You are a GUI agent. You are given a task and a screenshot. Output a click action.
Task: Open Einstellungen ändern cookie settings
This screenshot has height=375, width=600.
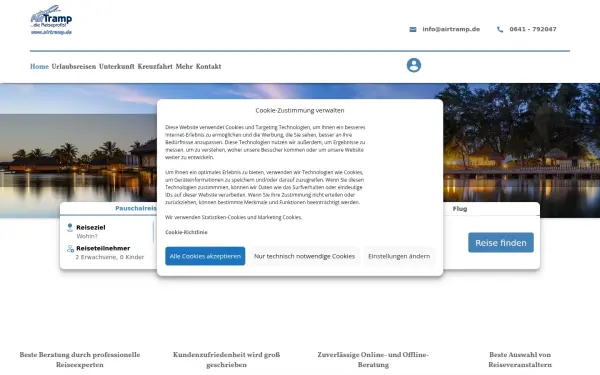[399, 256]
